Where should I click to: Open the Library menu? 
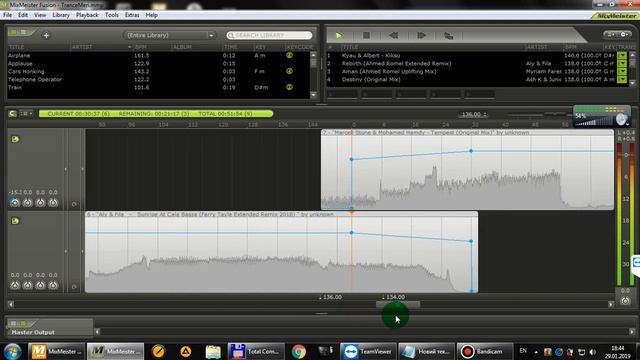click(61, 15)
